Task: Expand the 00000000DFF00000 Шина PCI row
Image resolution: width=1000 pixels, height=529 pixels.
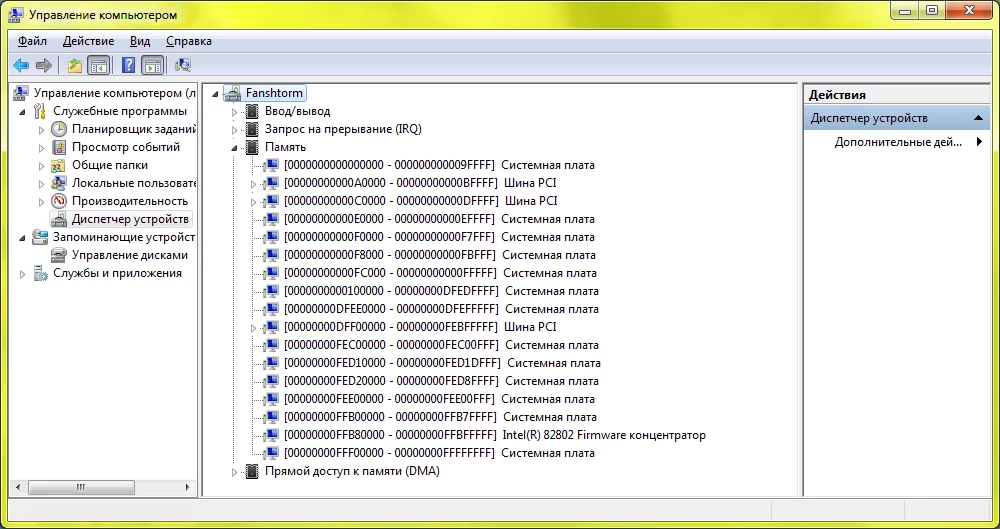Action: coord(253,328)
